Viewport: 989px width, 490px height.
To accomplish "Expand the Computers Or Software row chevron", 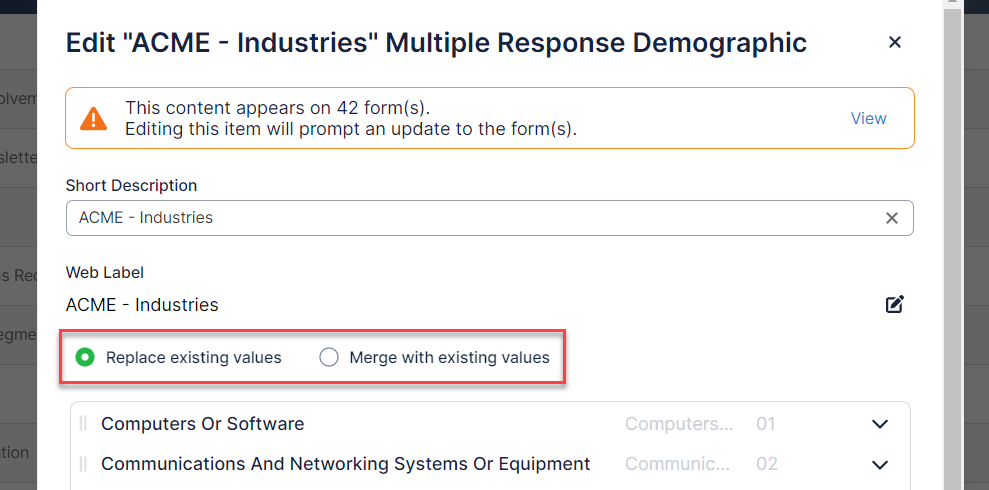I will pos(880,424).
